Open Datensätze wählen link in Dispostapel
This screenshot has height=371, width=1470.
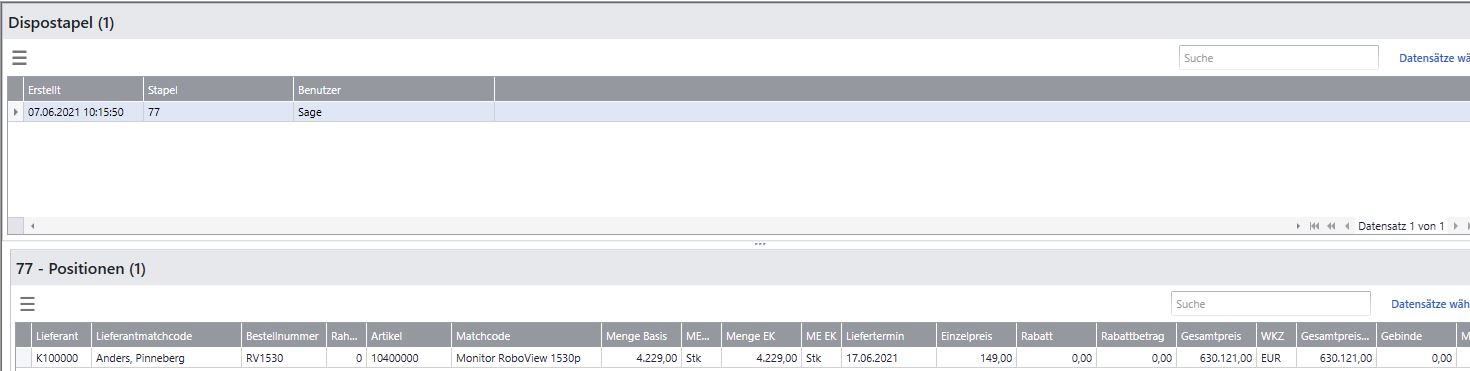[x=1434, y=58]
